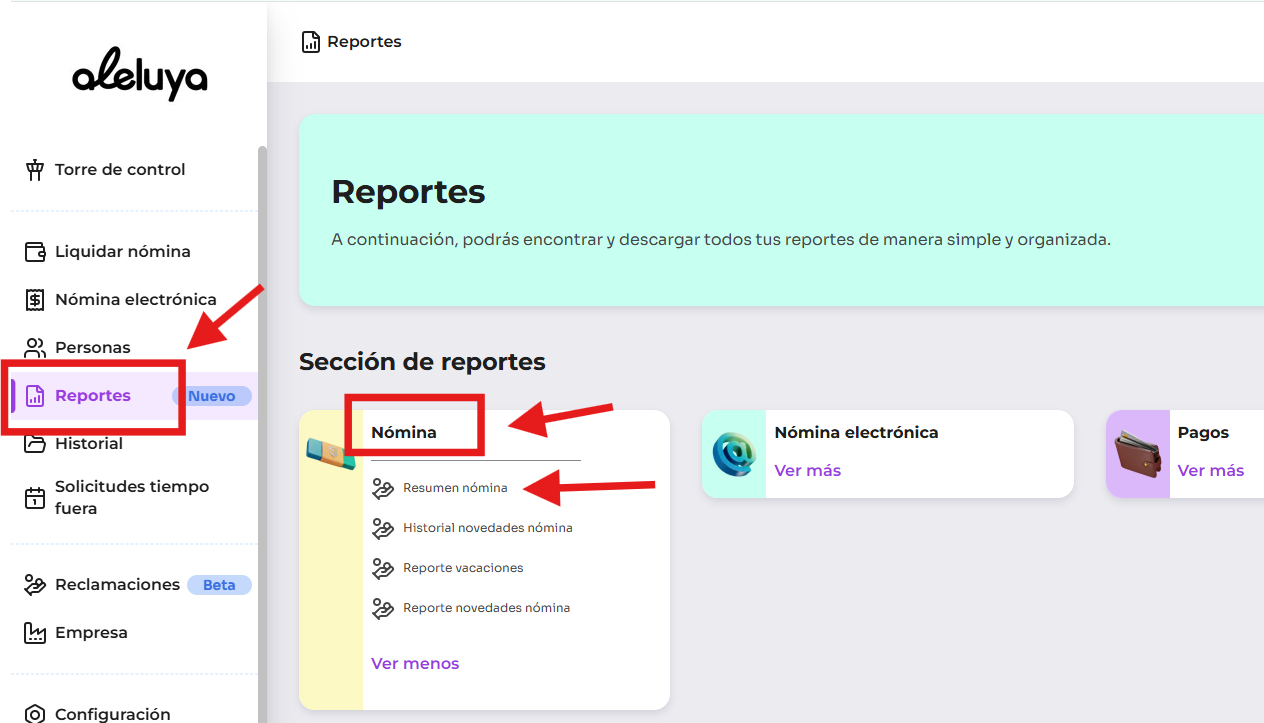Open Historial novedades nómina report

click(x=487, y=528)
